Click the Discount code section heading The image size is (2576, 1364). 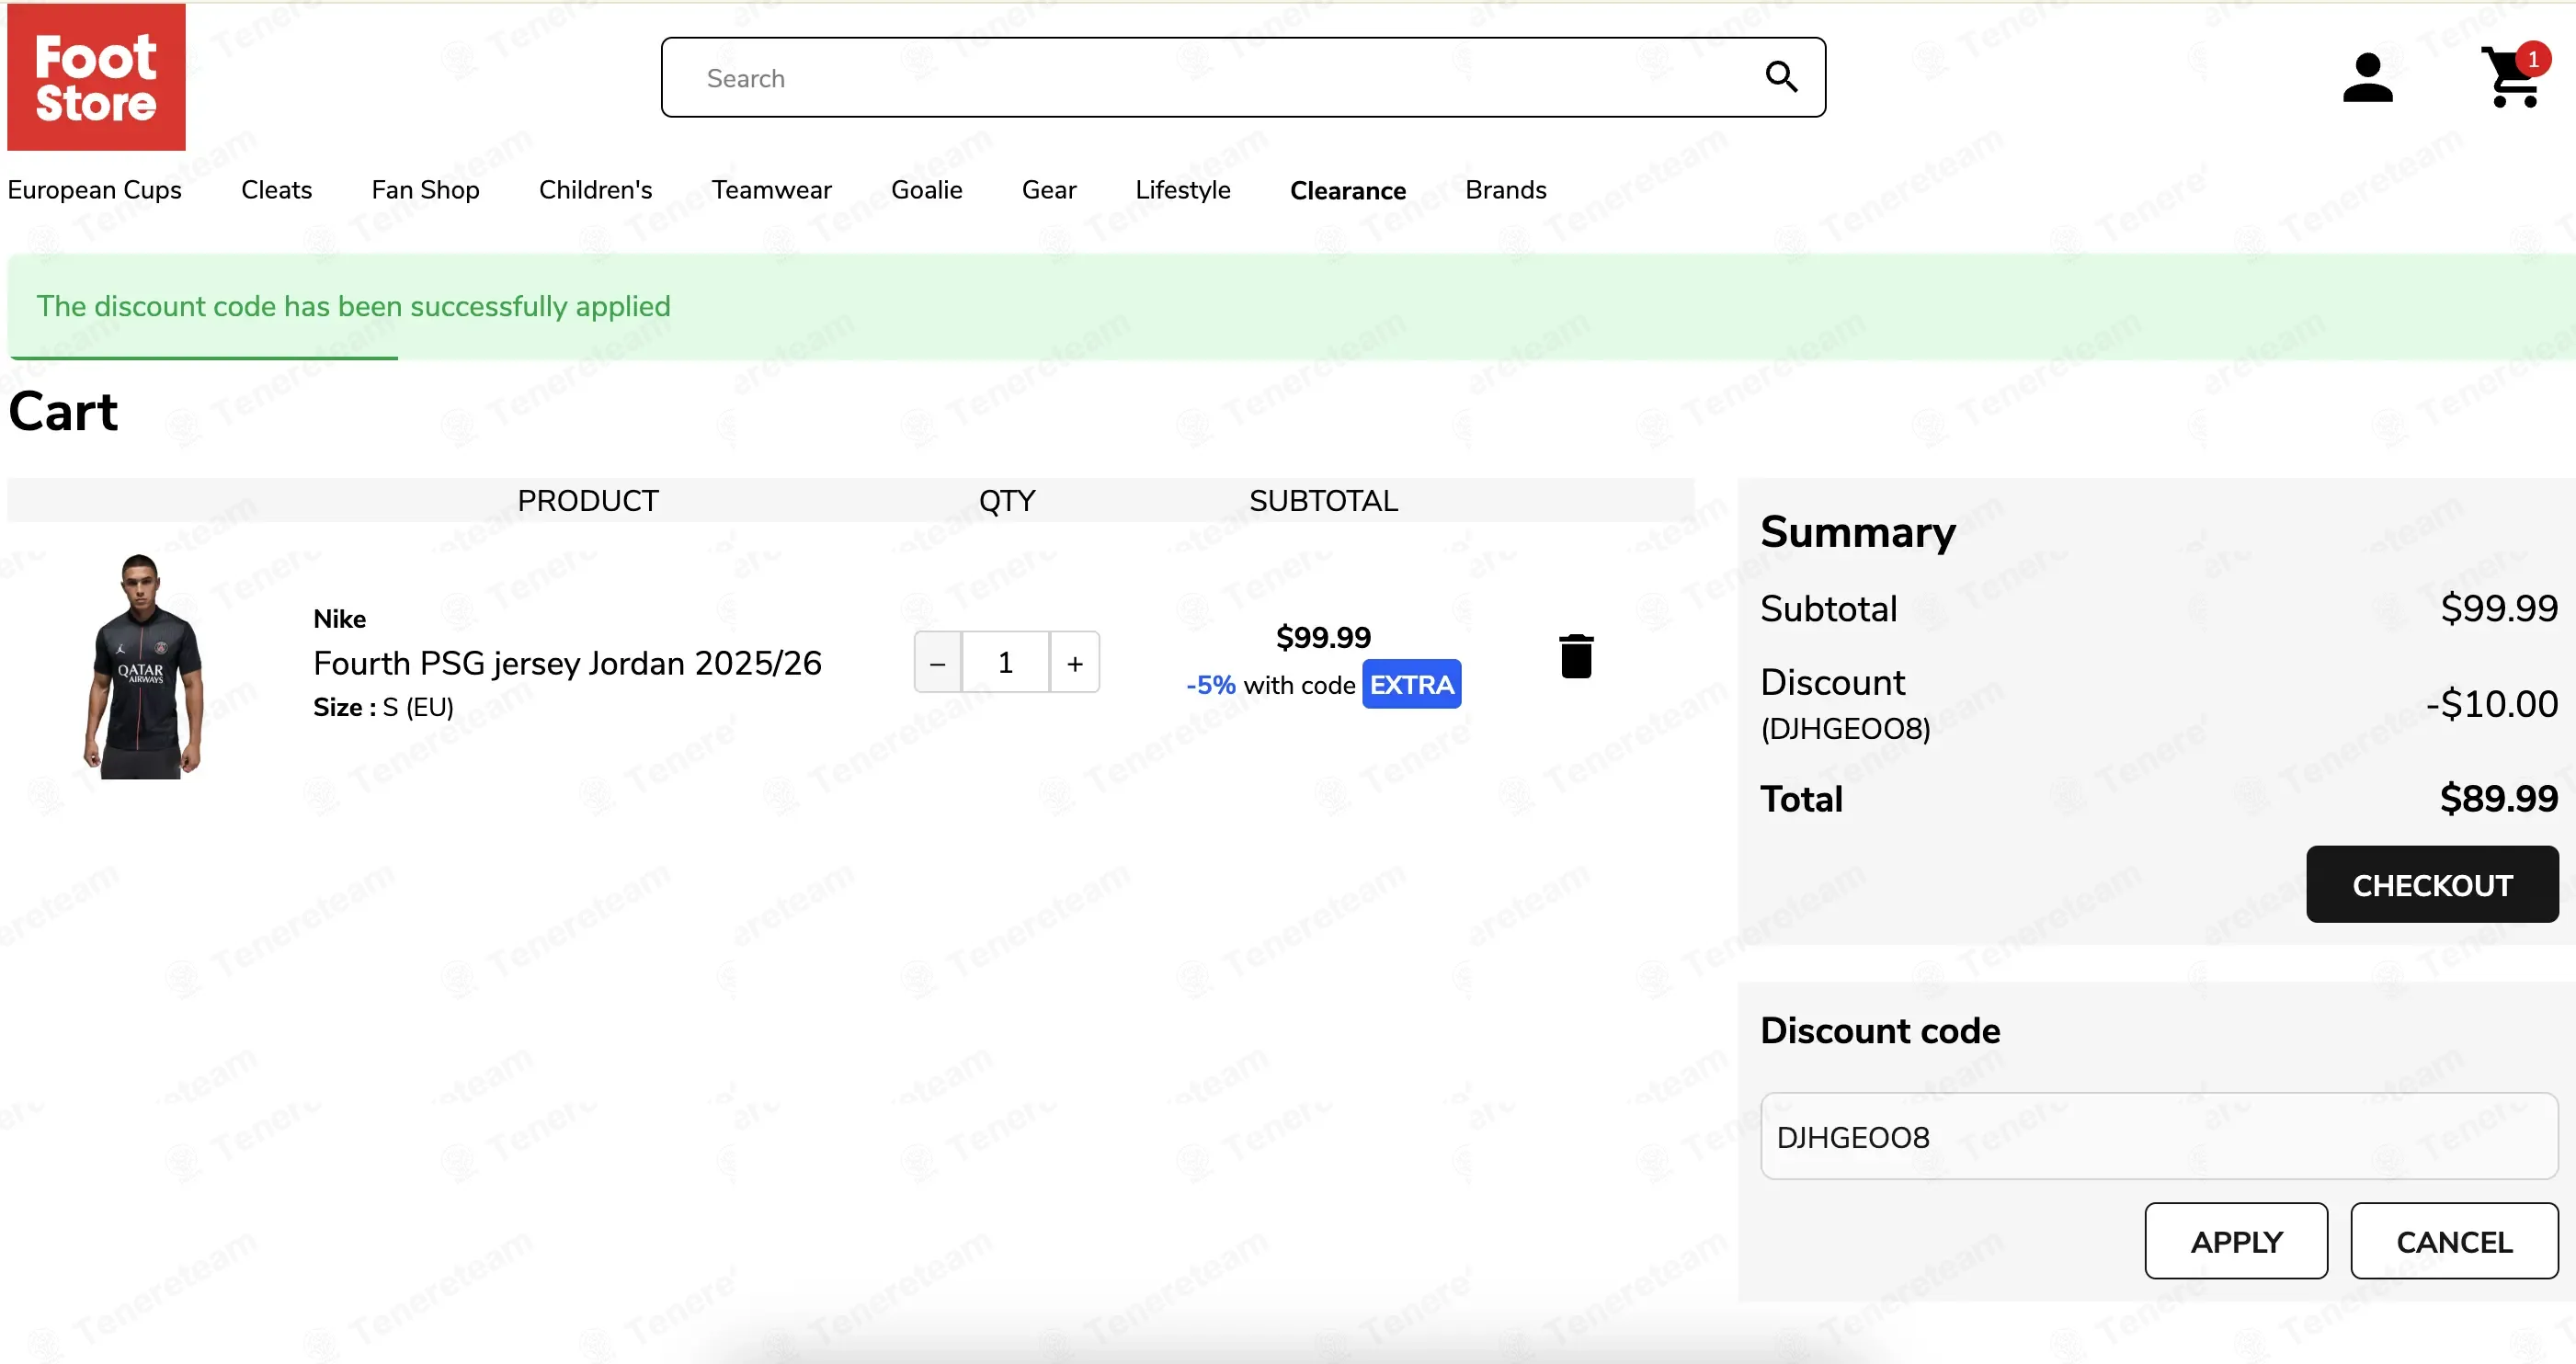point(1881,1031)
